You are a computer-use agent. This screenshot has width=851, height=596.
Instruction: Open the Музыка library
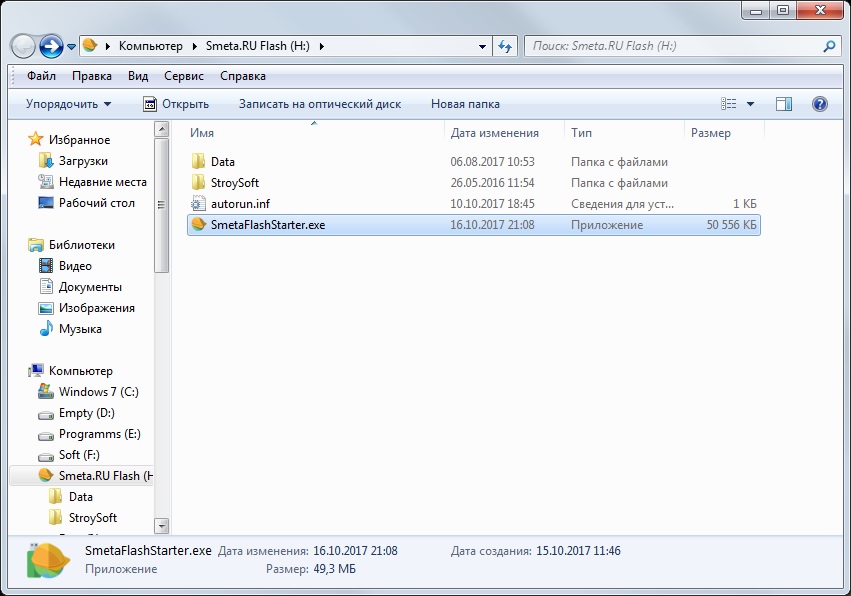(x=80, y=329)
